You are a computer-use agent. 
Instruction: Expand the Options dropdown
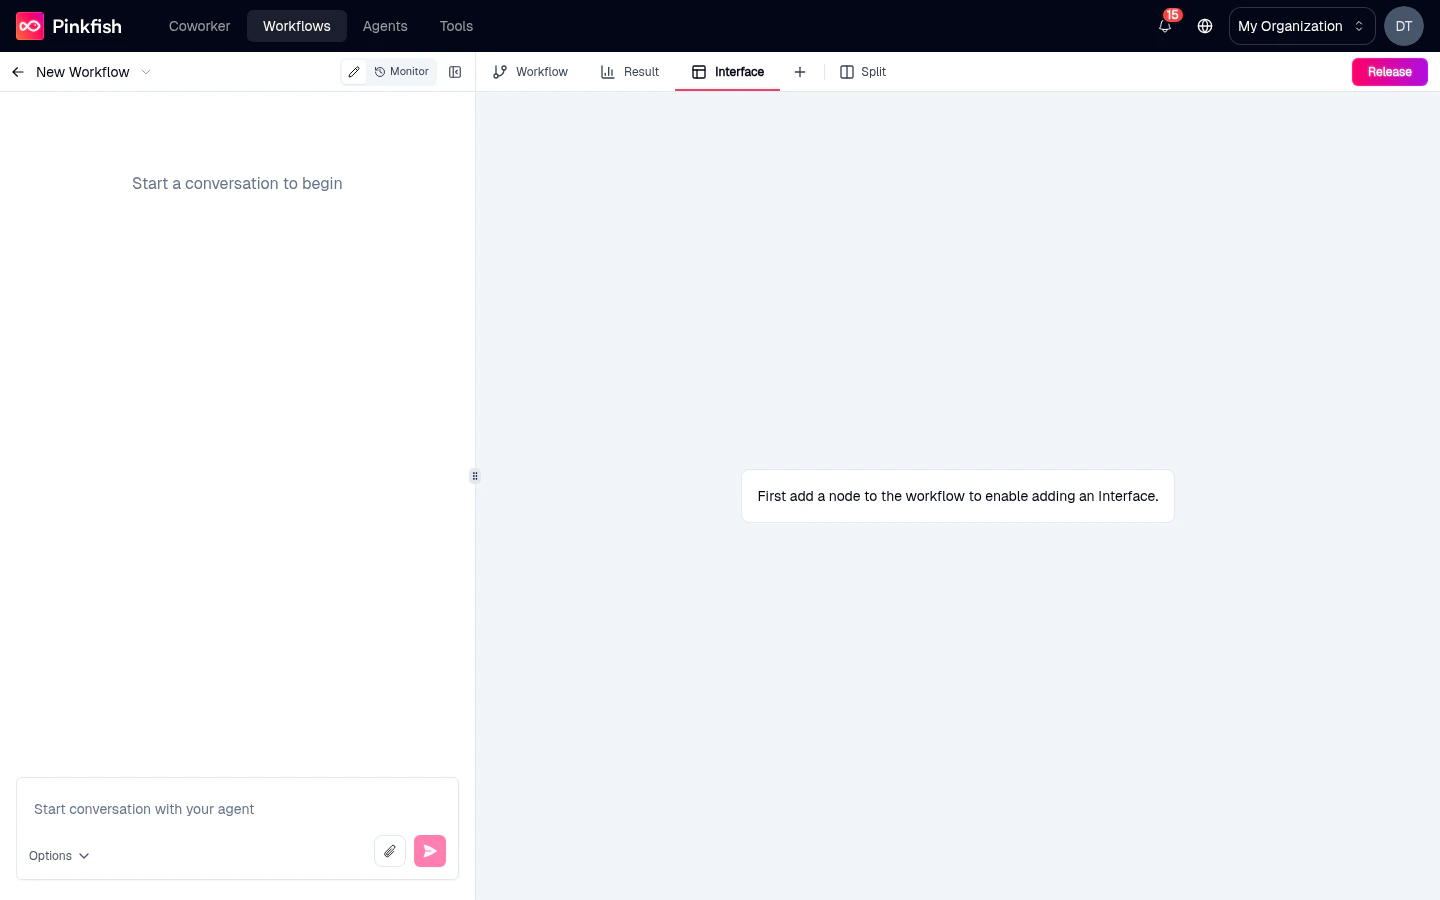pos(58,856)
